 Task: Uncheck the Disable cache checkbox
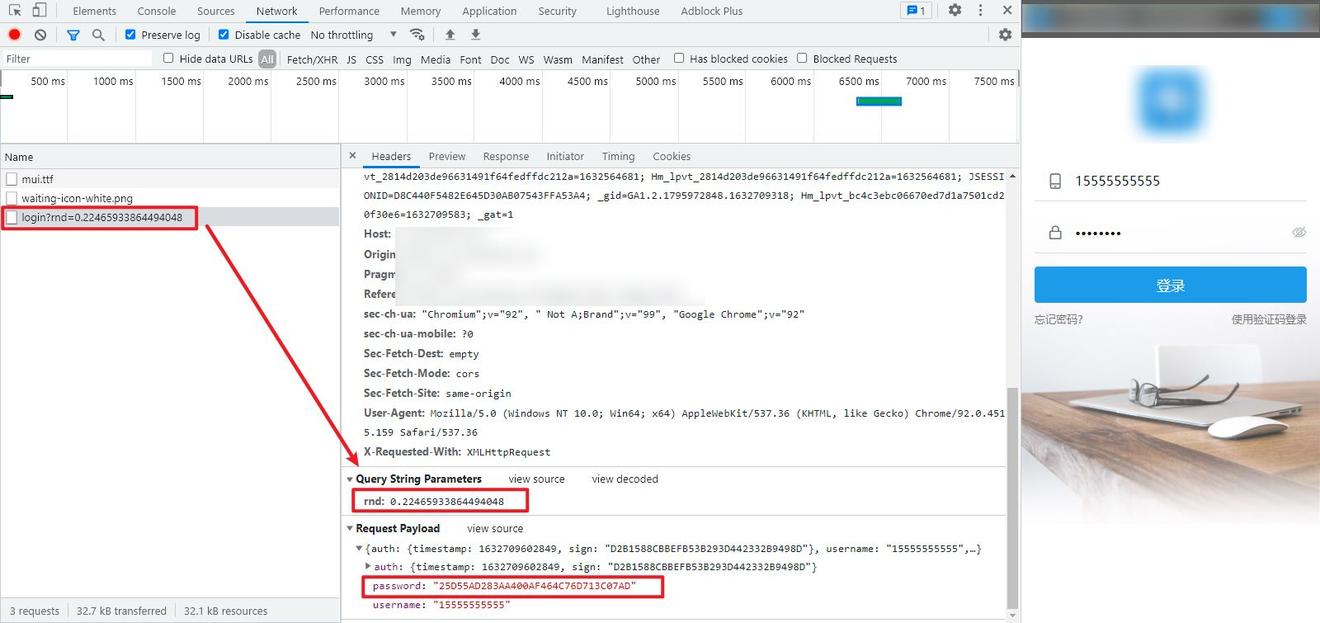pos(224,34)
